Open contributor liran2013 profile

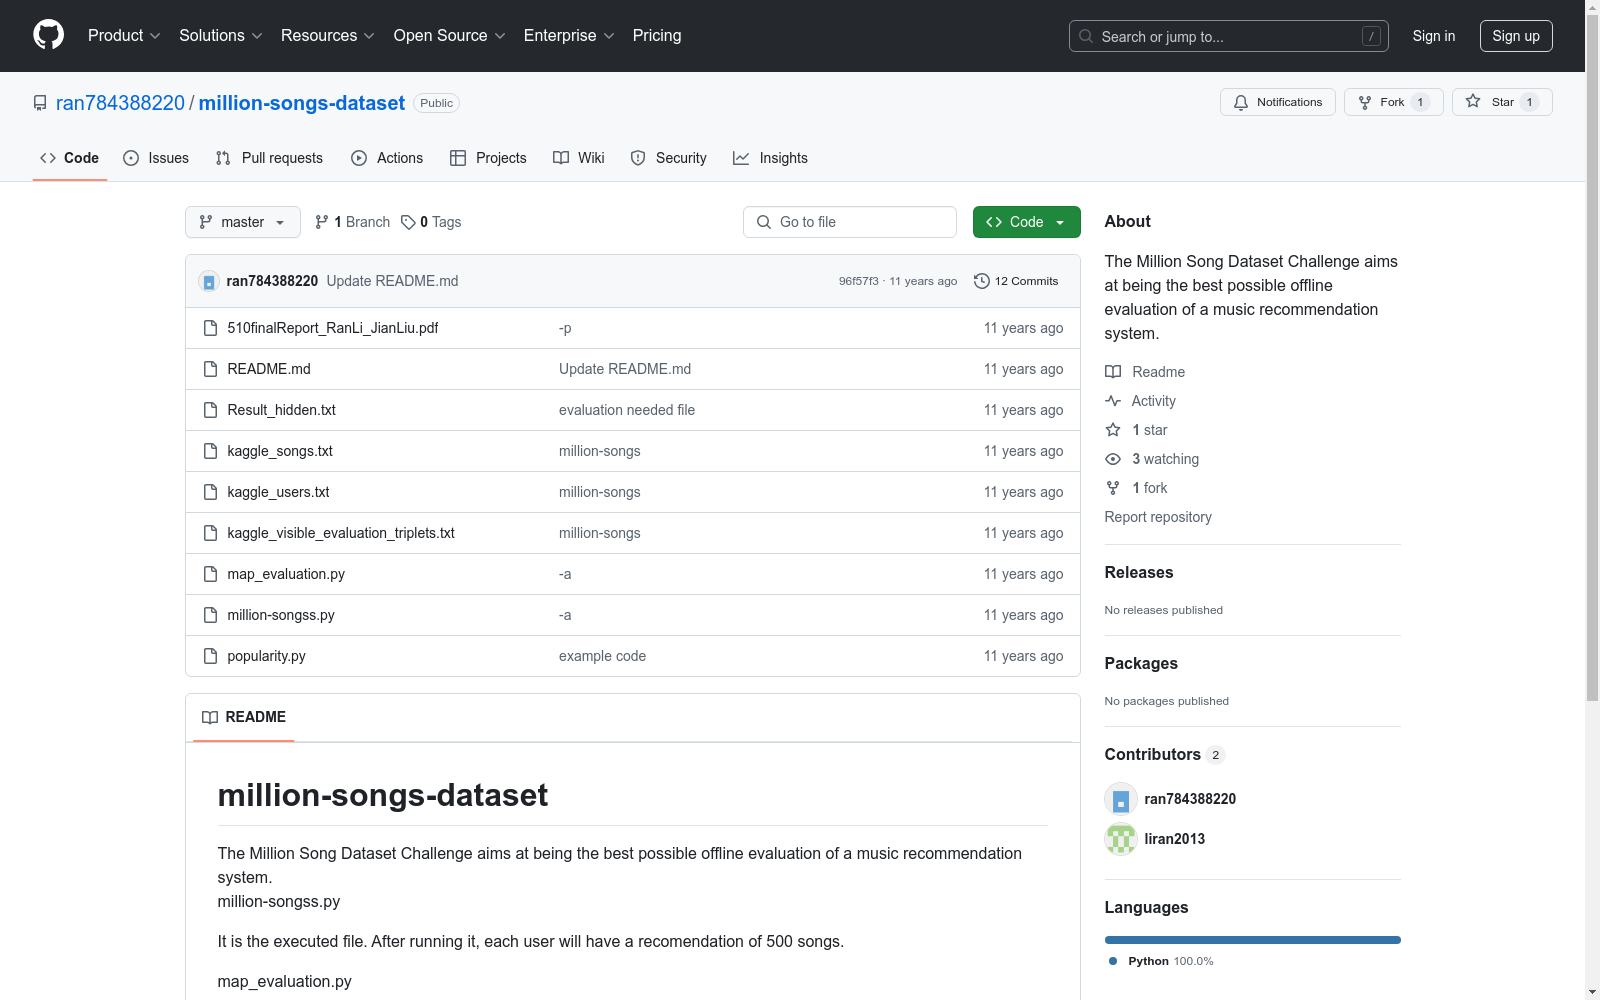(x=1174, y=839)
